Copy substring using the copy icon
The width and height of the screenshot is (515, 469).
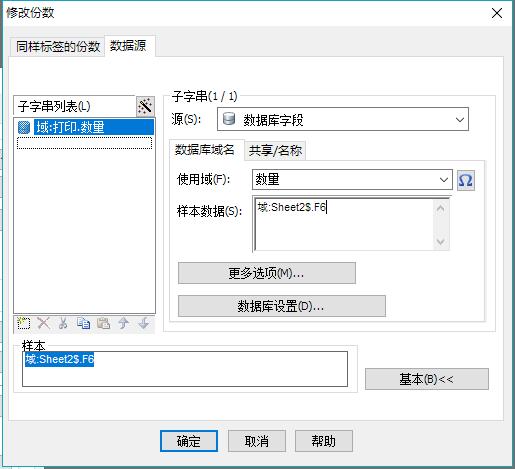pos(83,323)
